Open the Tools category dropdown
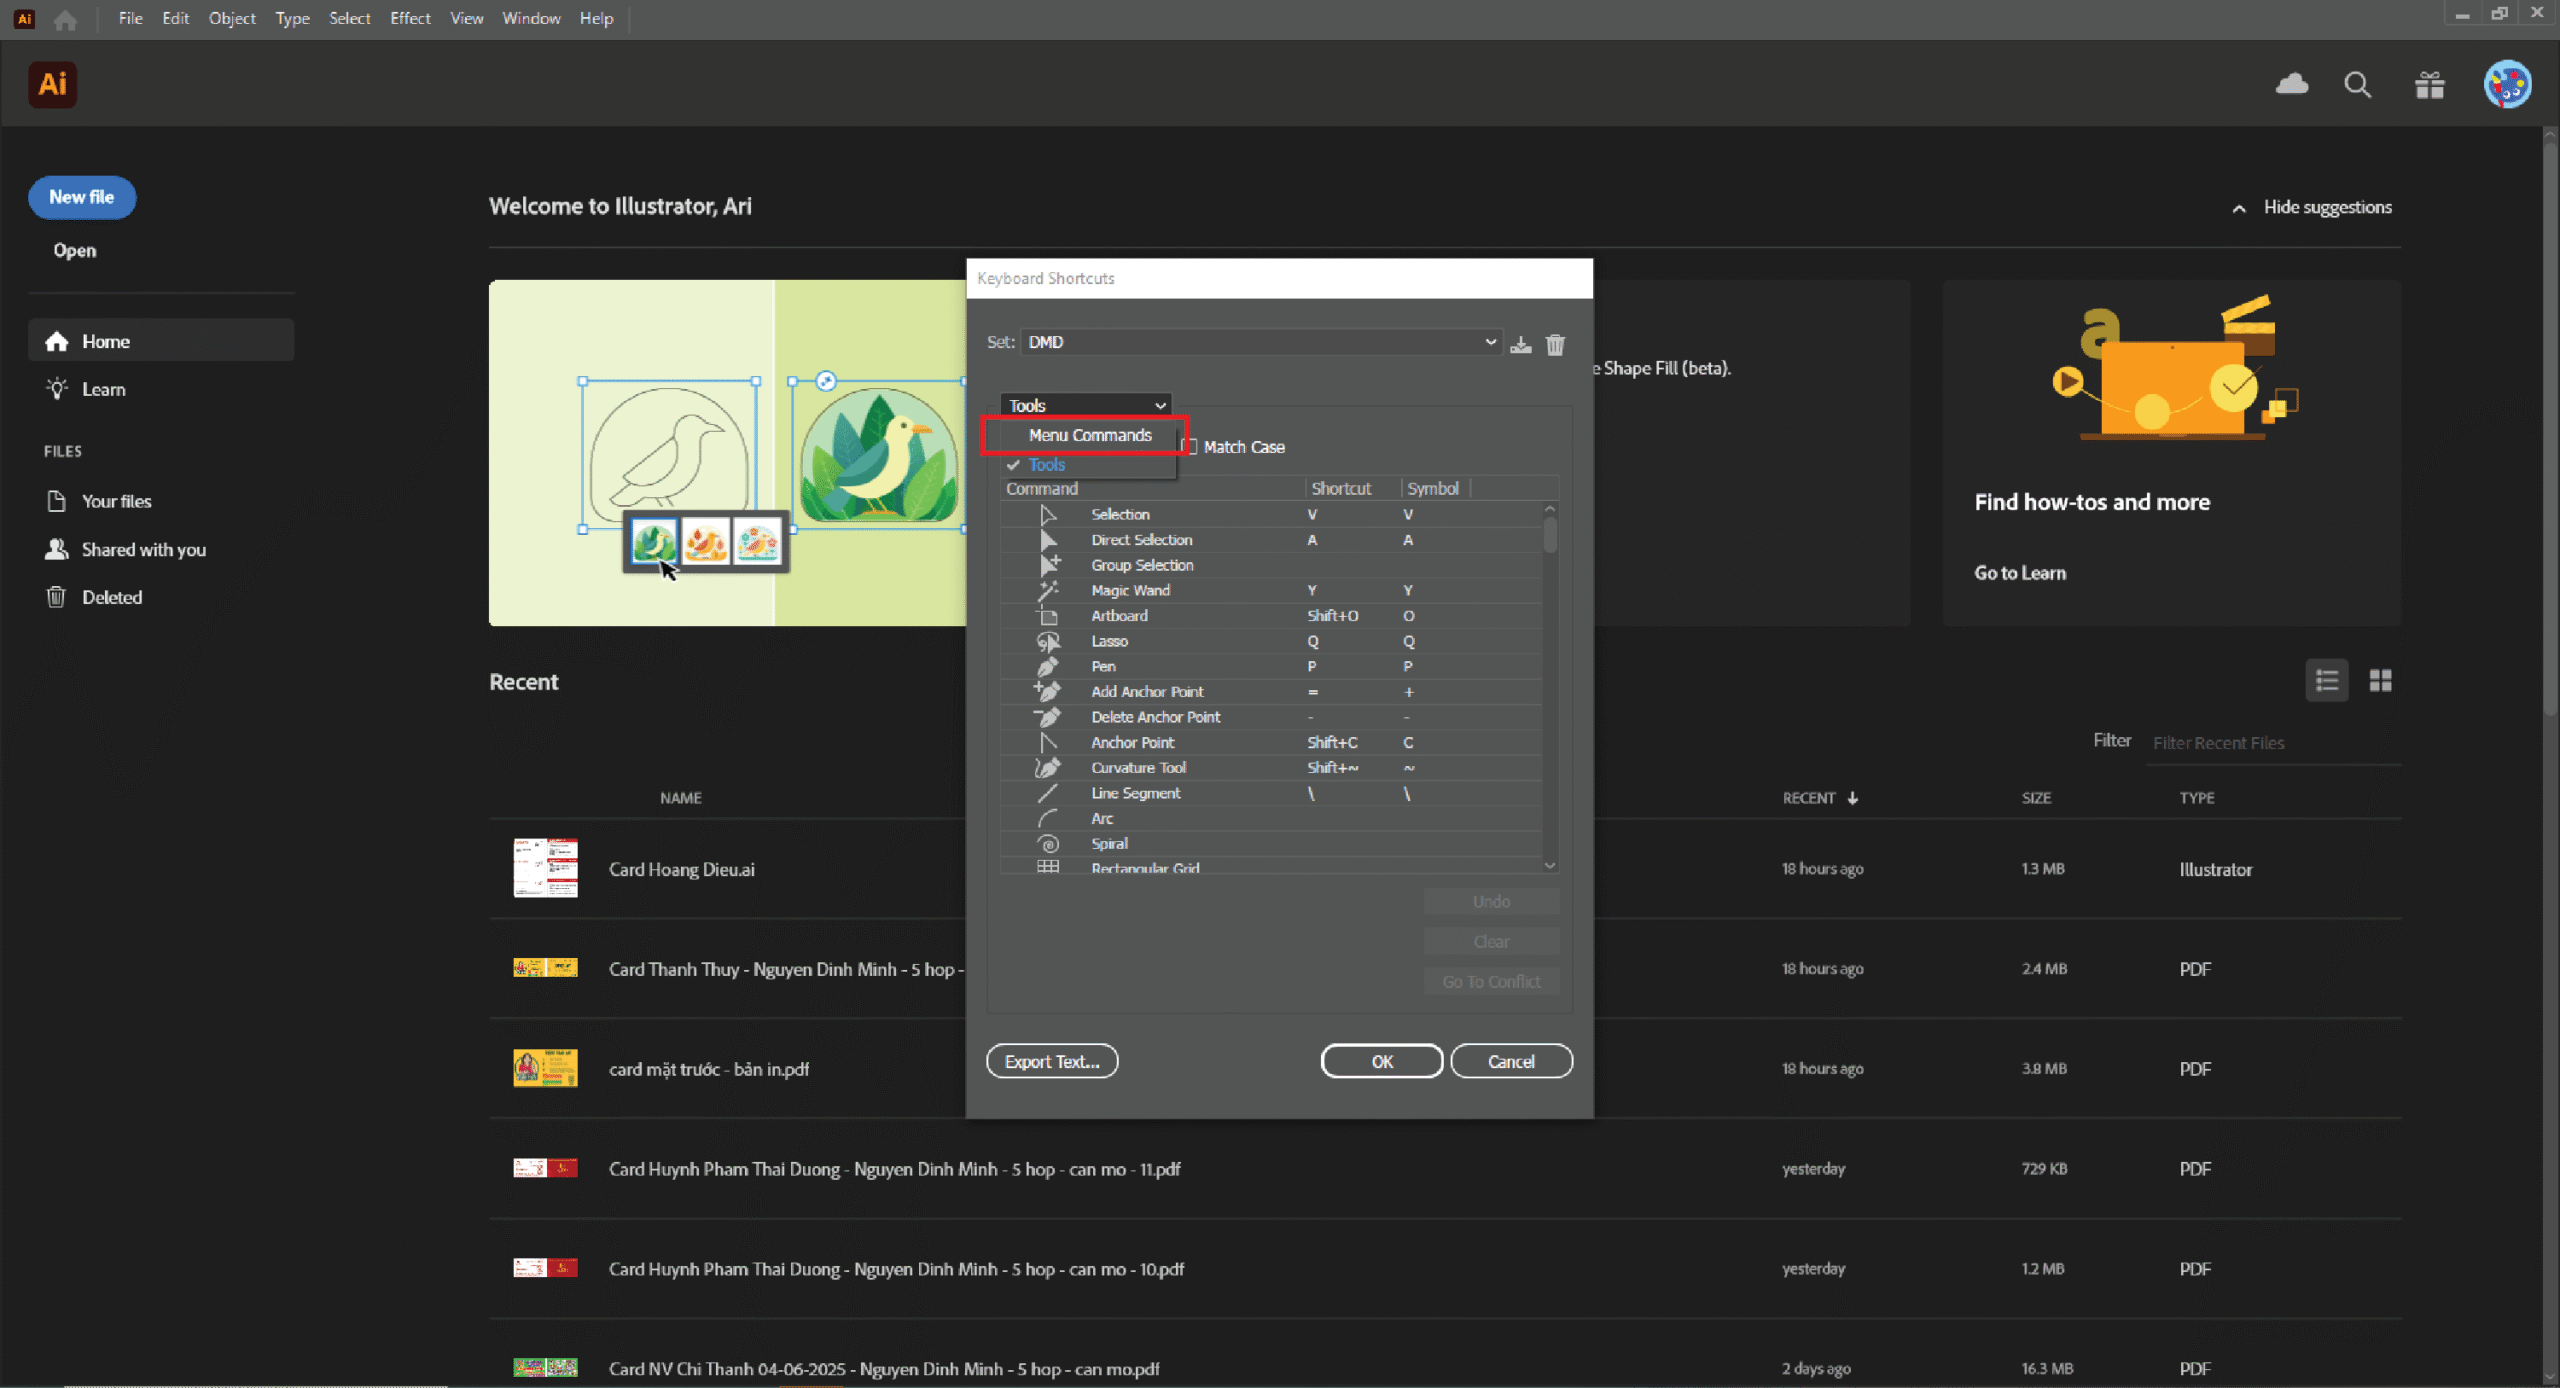This screenshot has width=2560, height=1388. (x=1085, y=405)
